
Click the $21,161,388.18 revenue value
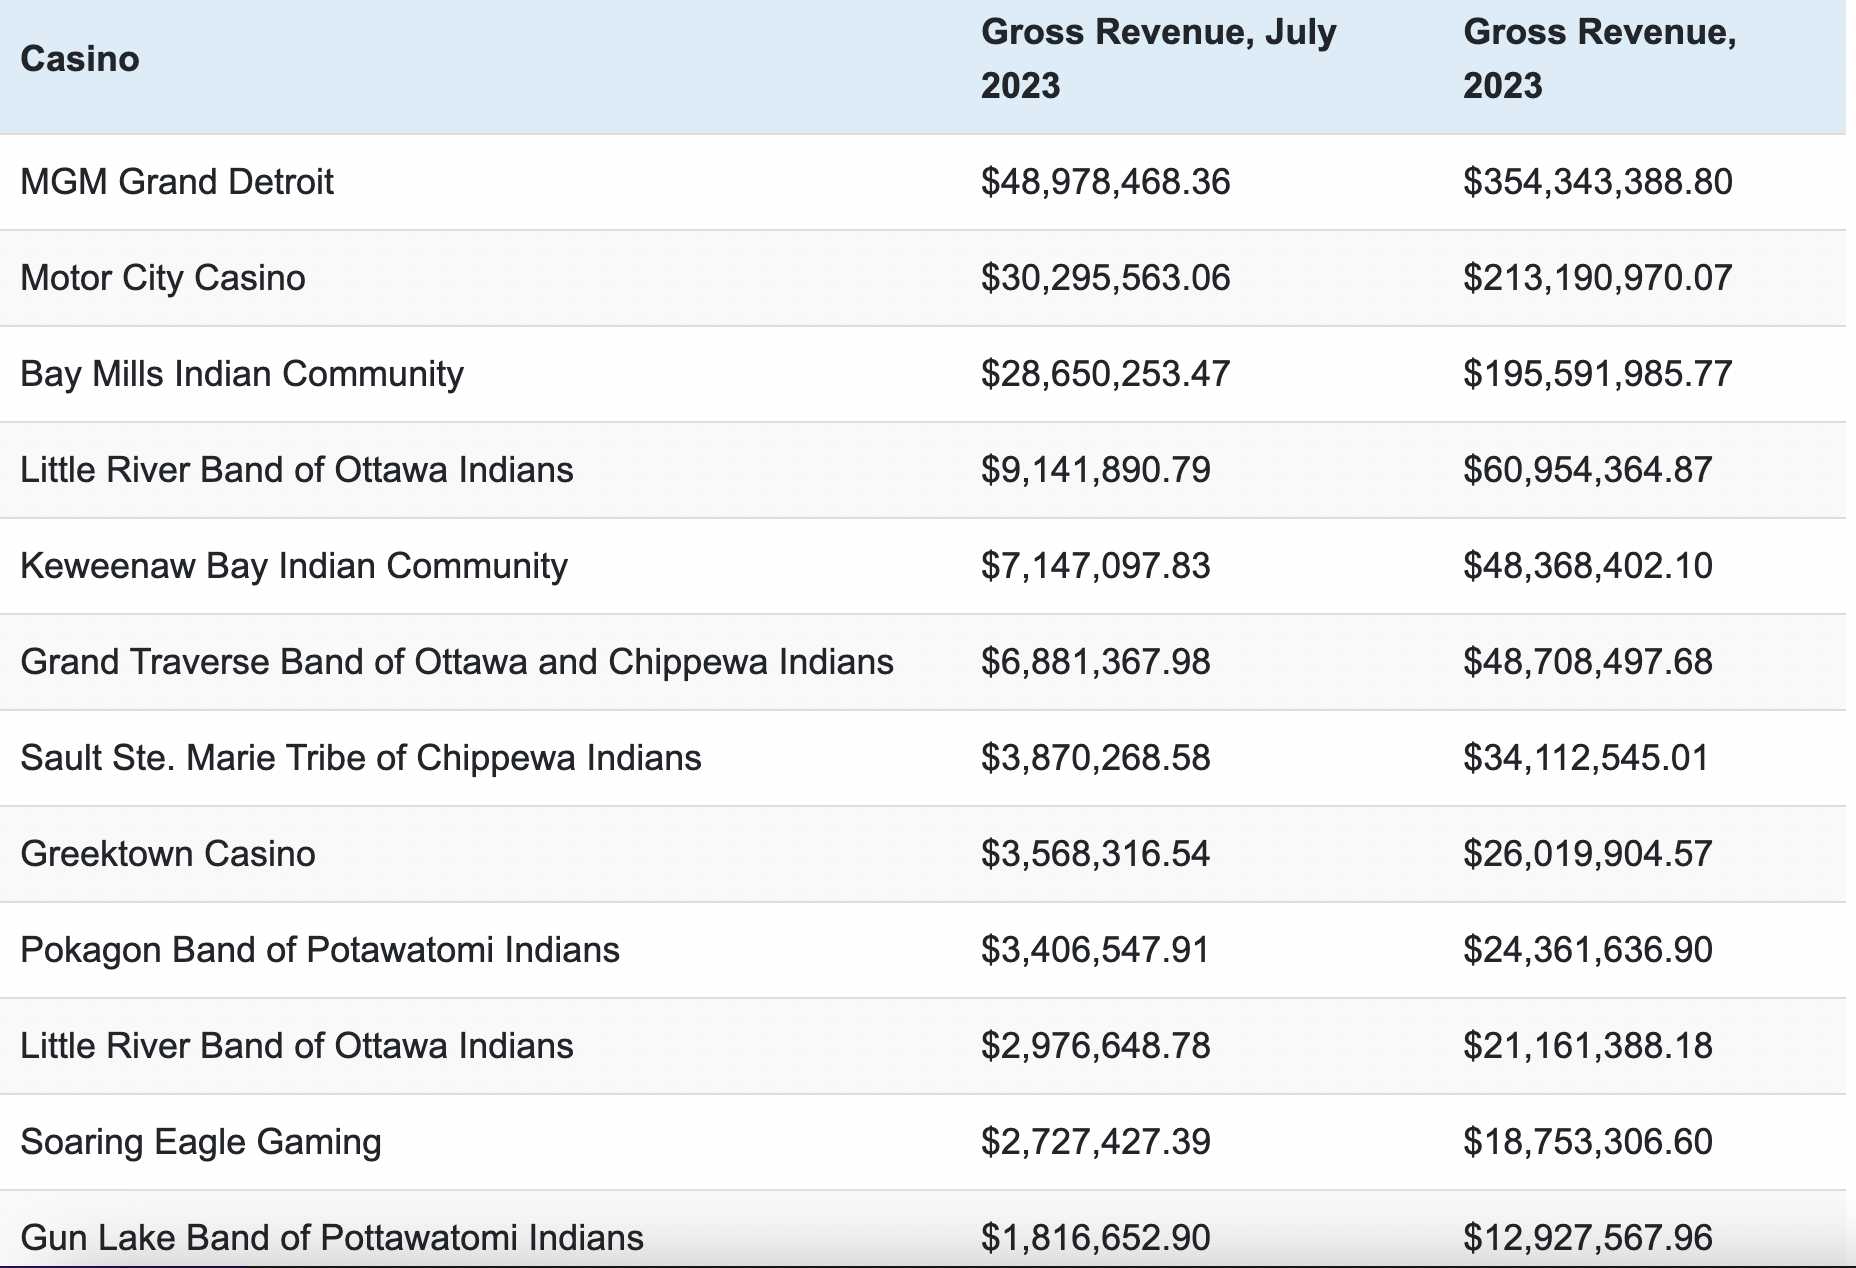(1588, 1046)
